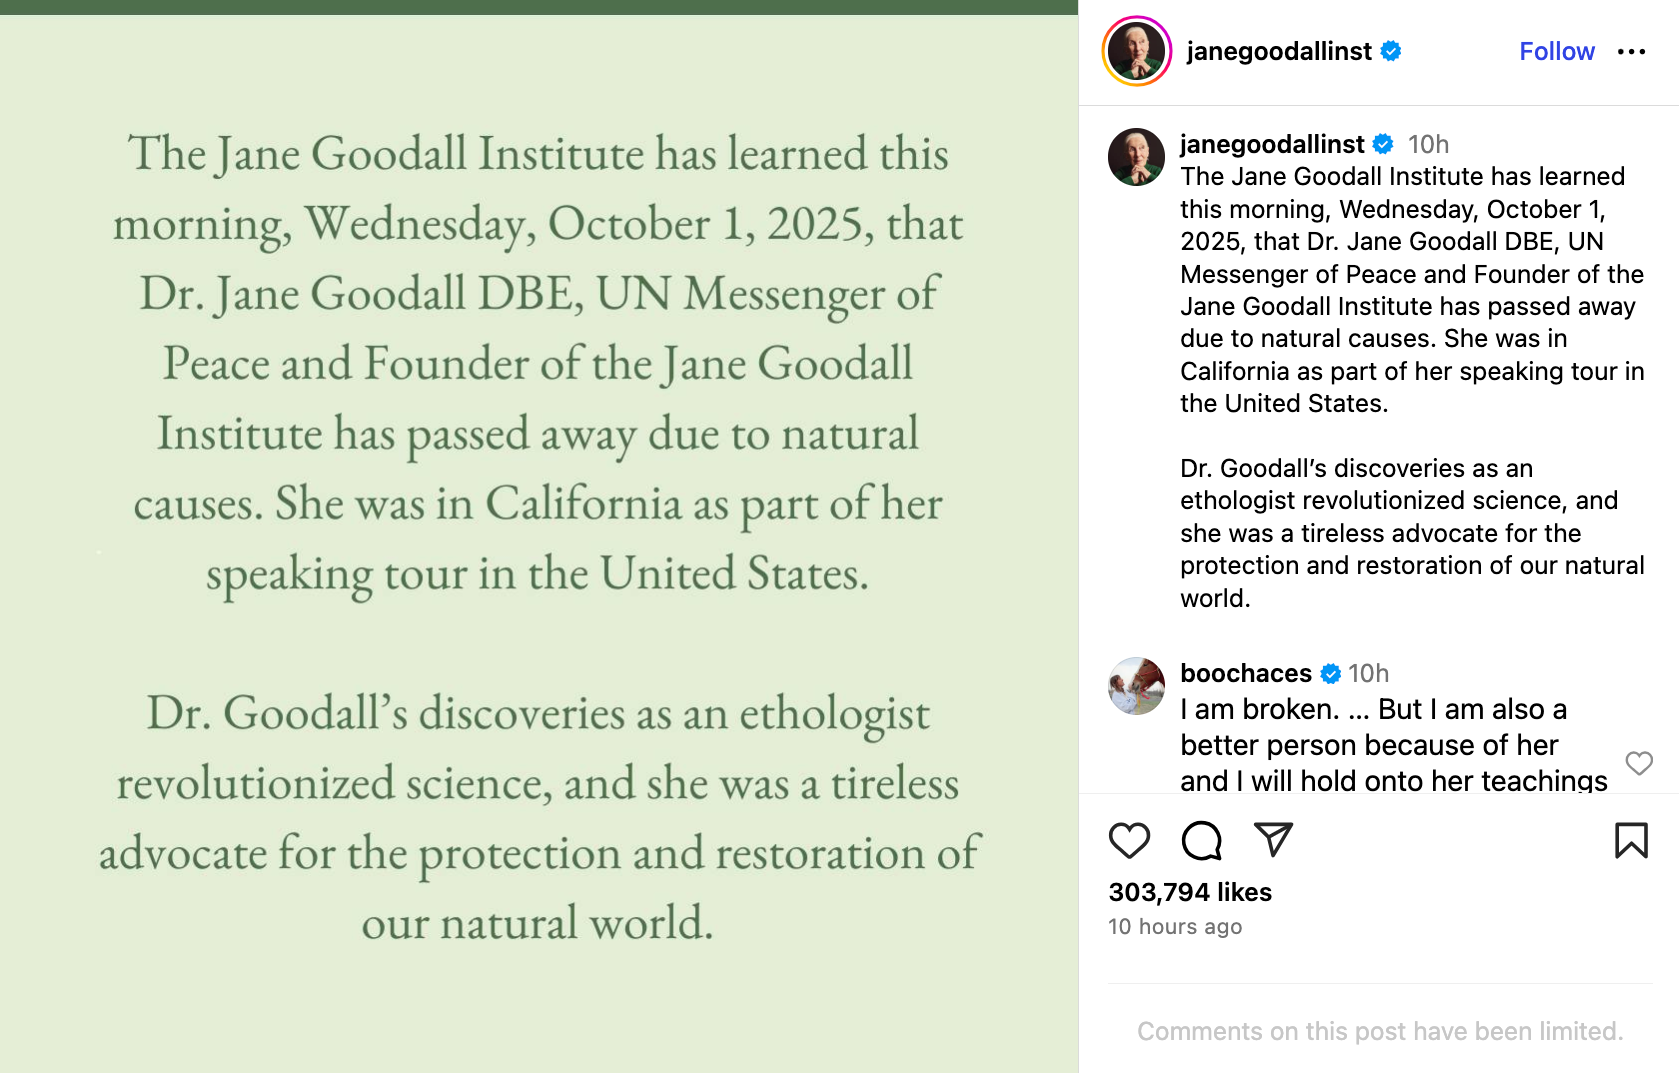The width and height of the screenshot is (1680, 1074).
Task: Open the janegoodallinst avatar beside the caption
Action: (x=1136, y=157)
